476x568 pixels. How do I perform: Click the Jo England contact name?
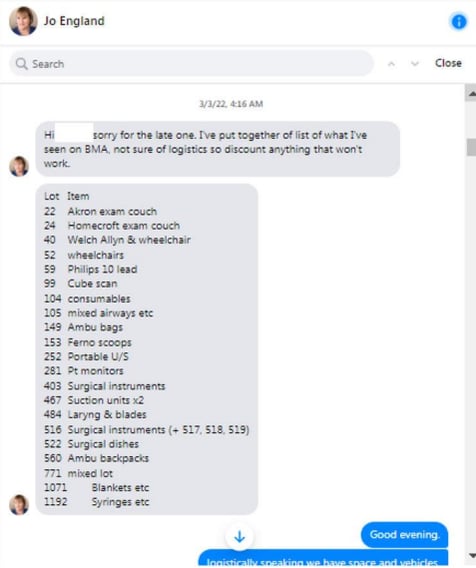point(74,21)
